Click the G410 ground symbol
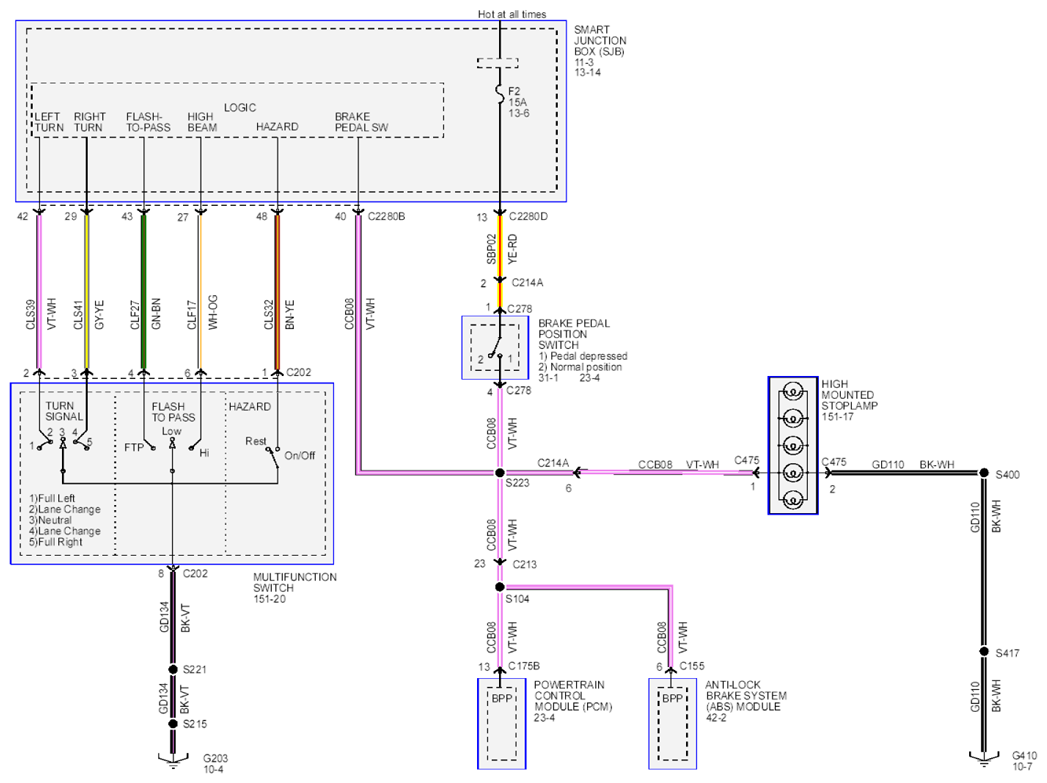1047x783 pixels. point(984,759)
